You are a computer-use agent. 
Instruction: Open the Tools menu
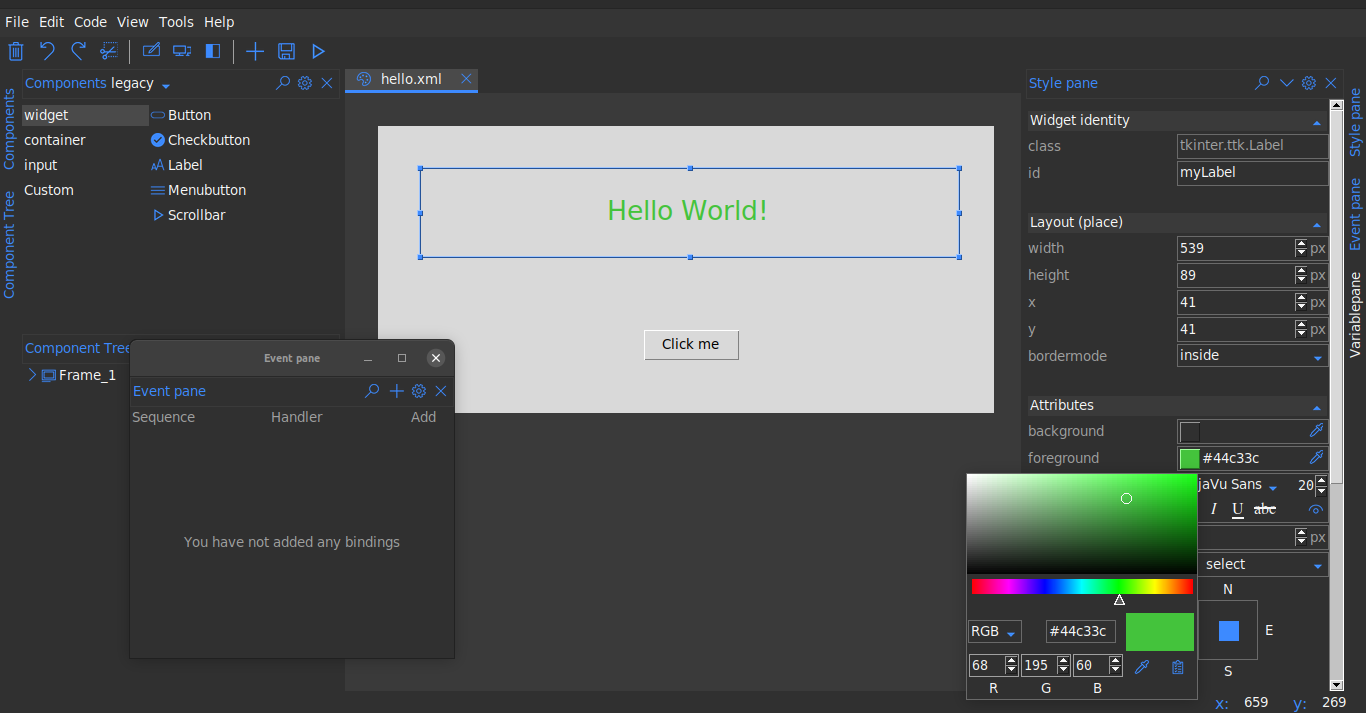coord(176,22)
